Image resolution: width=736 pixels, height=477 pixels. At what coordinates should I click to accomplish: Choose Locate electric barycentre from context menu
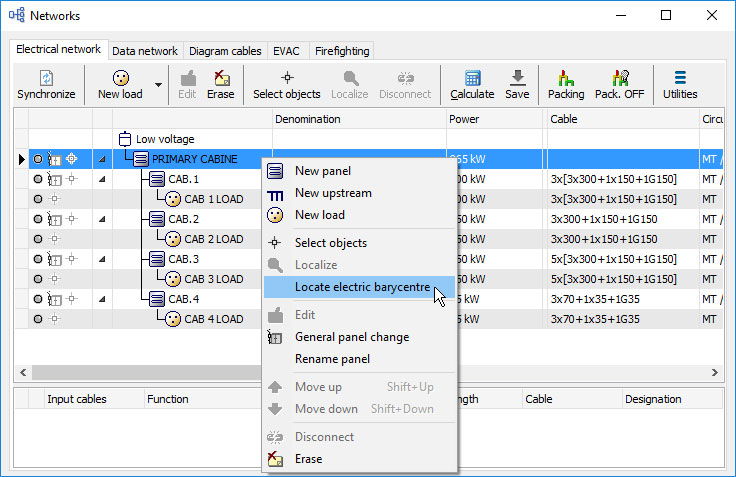pyautogui.click(x=362, y=287)
